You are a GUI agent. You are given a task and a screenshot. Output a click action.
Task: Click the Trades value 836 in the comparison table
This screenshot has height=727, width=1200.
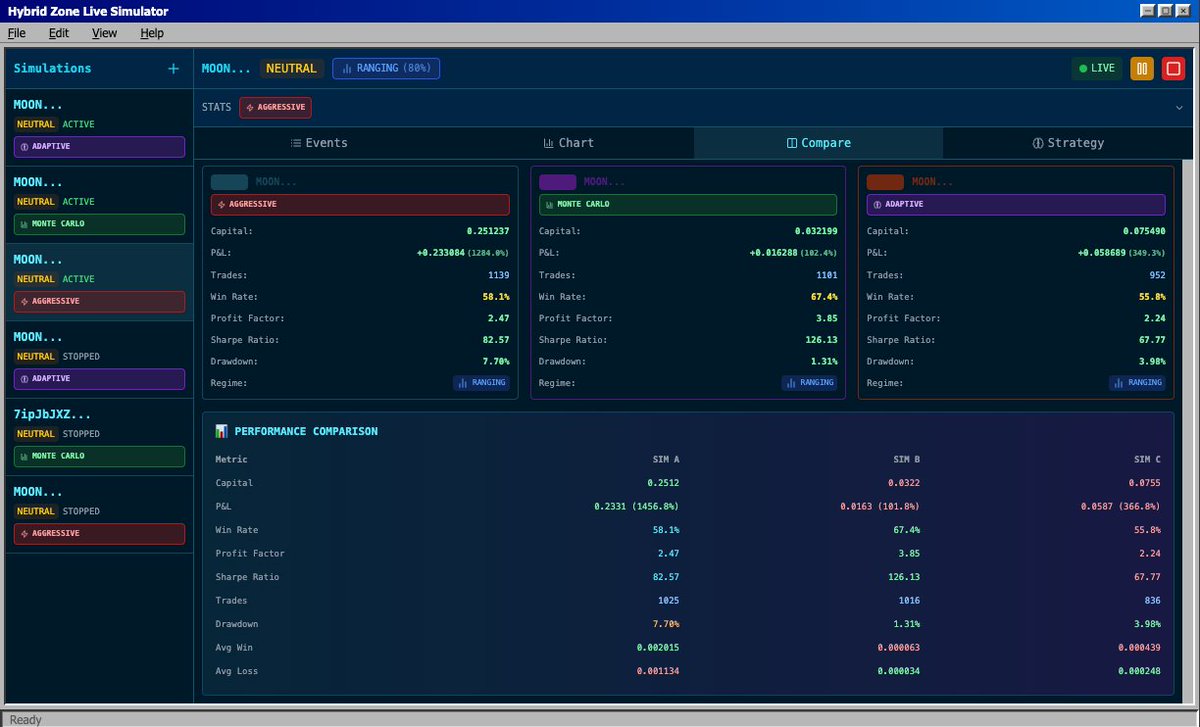coord(1151,601)
